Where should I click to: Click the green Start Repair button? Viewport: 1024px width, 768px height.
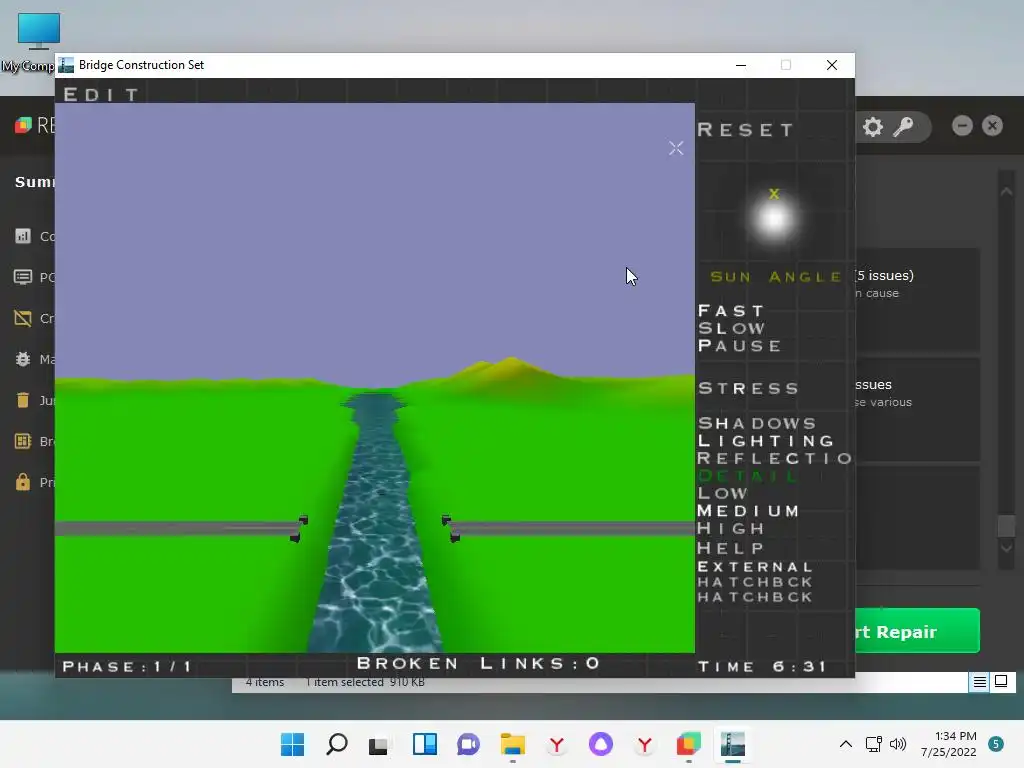coord(917,631)
